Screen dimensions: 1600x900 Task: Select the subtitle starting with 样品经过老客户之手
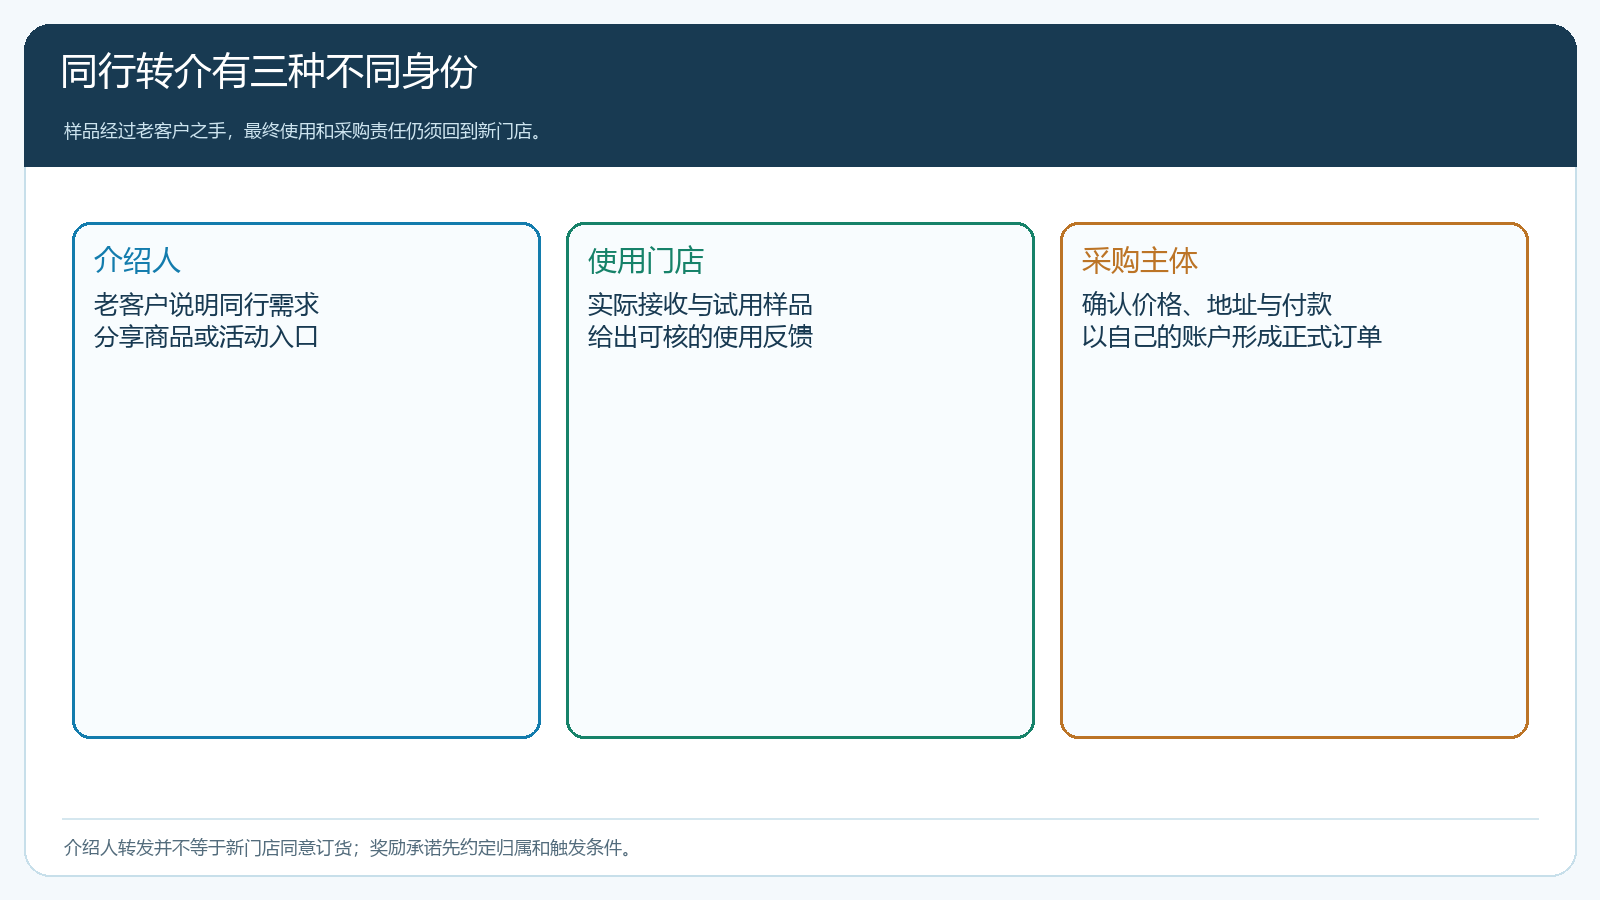[305, 131]
